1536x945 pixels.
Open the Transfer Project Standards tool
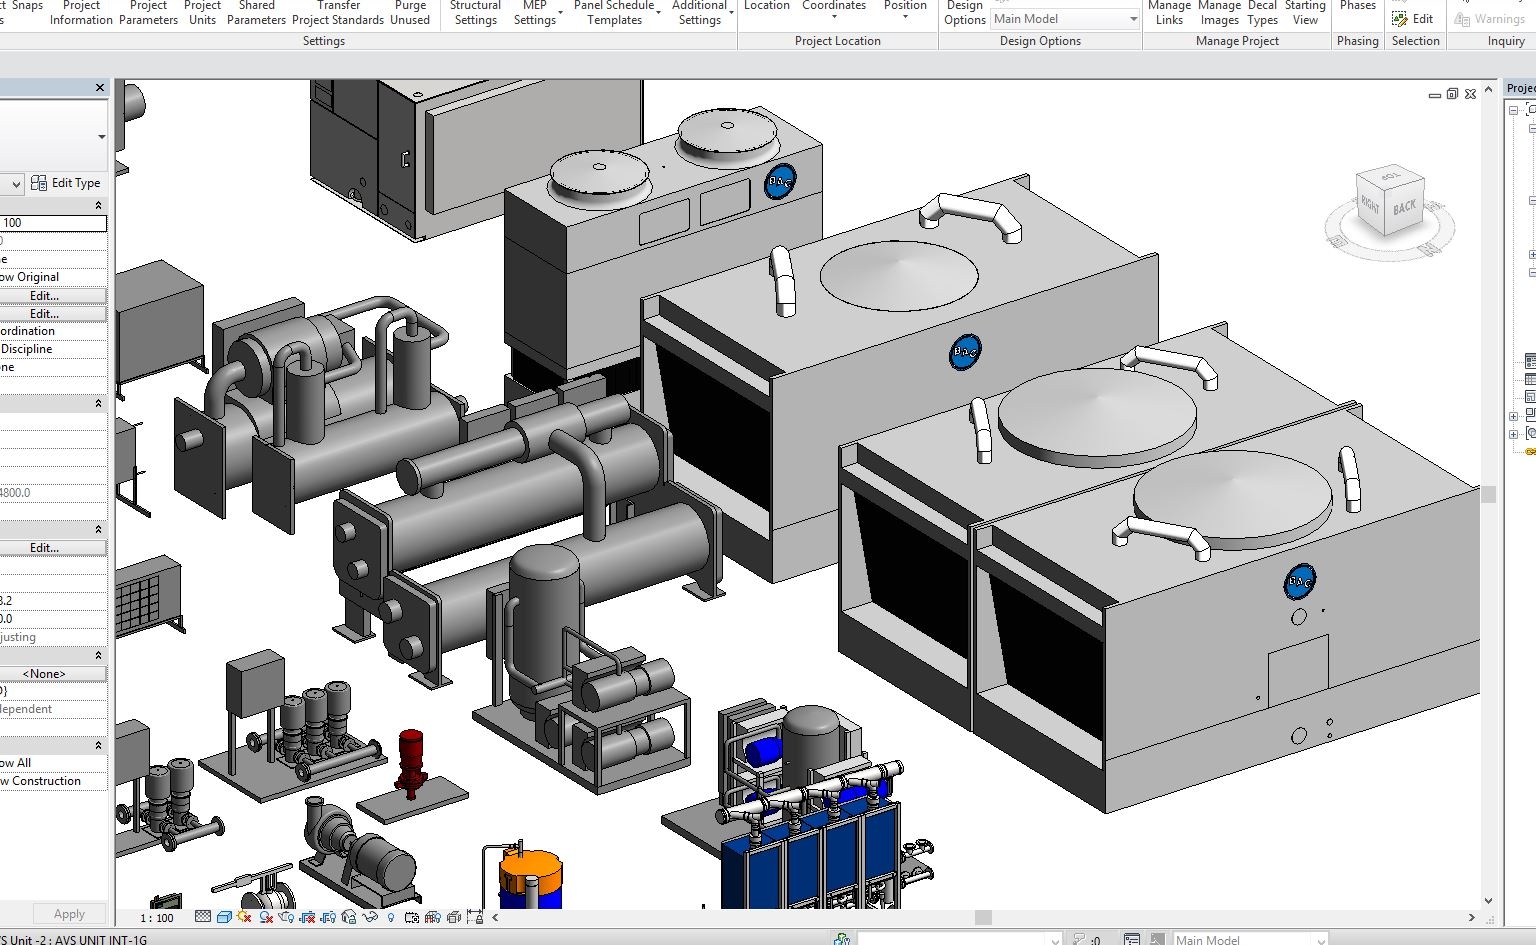click(x=338, y=12)
